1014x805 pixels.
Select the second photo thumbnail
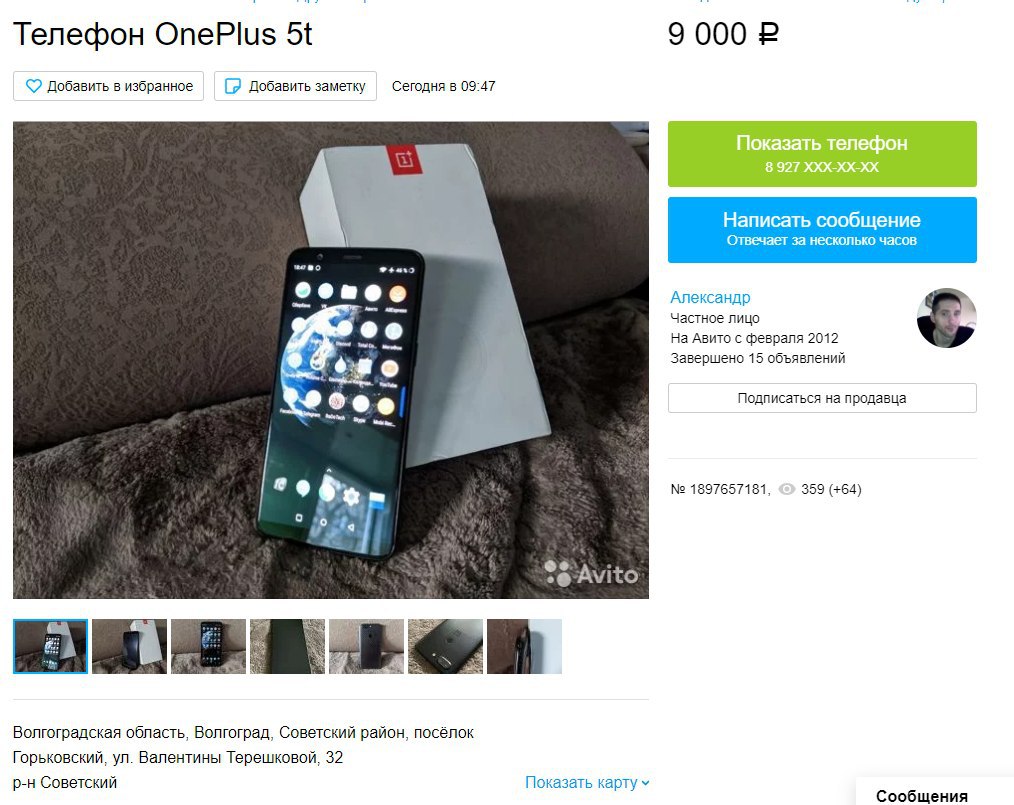click(x=129, y=647)
